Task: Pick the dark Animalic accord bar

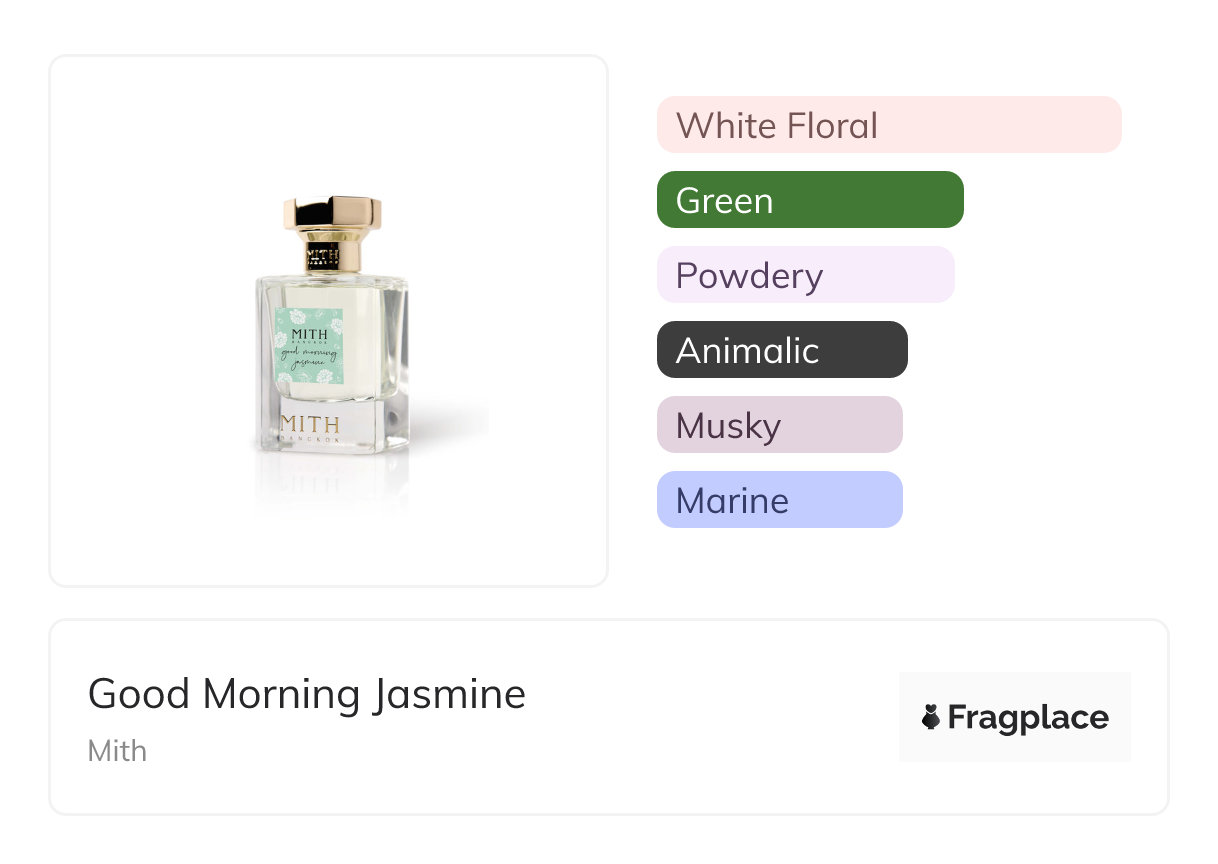Action: (782, 350)
